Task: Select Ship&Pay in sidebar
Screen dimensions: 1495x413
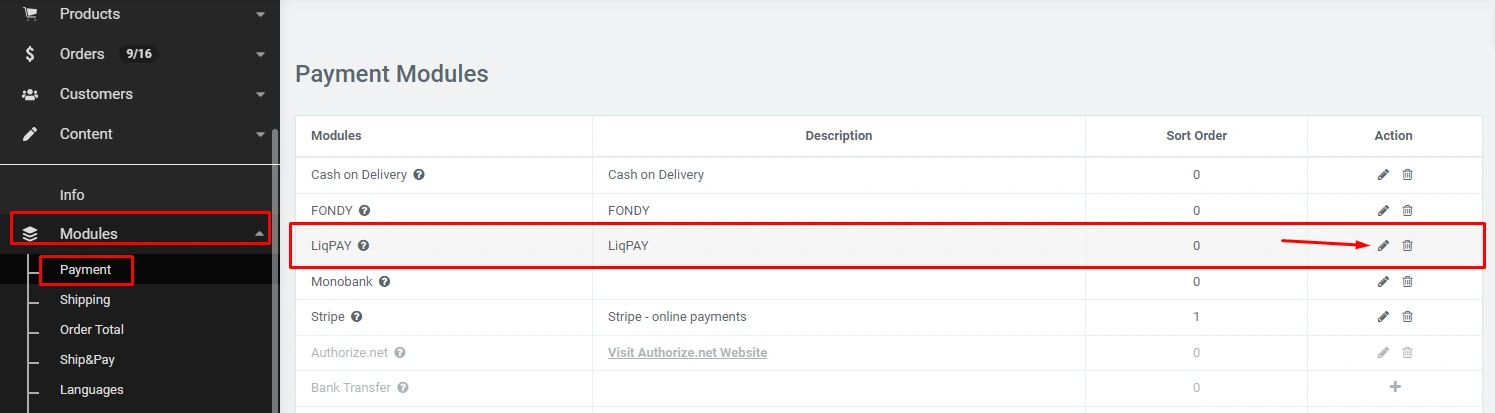Action: click(87, 360)
